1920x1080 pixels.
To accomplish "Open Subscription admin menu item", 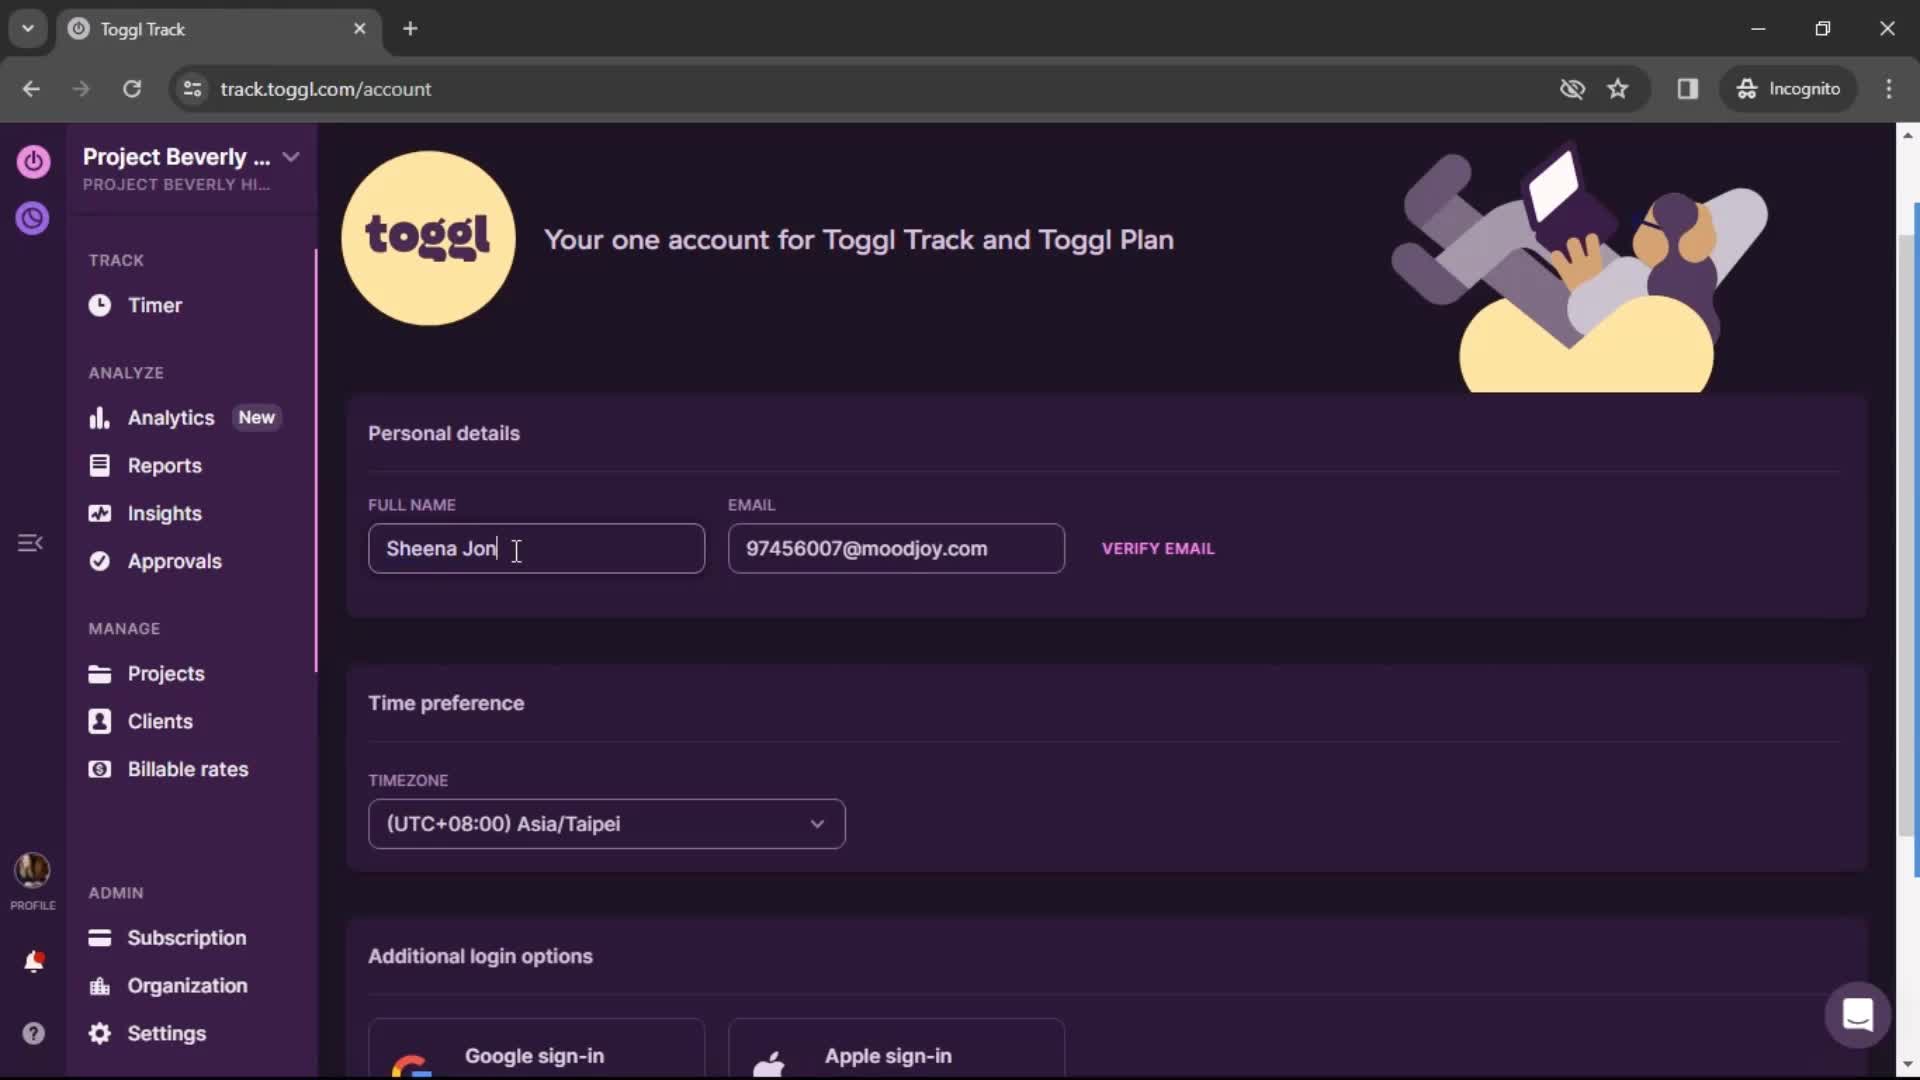I will [x=186, y=936].
